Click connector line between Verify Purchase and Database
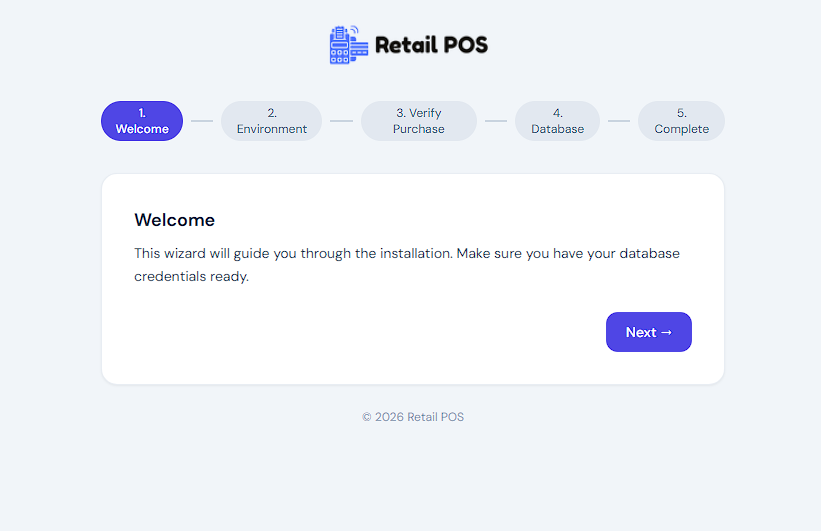Image resolution: width=821 pixels, height=531 pixels. tap(496, 121)
